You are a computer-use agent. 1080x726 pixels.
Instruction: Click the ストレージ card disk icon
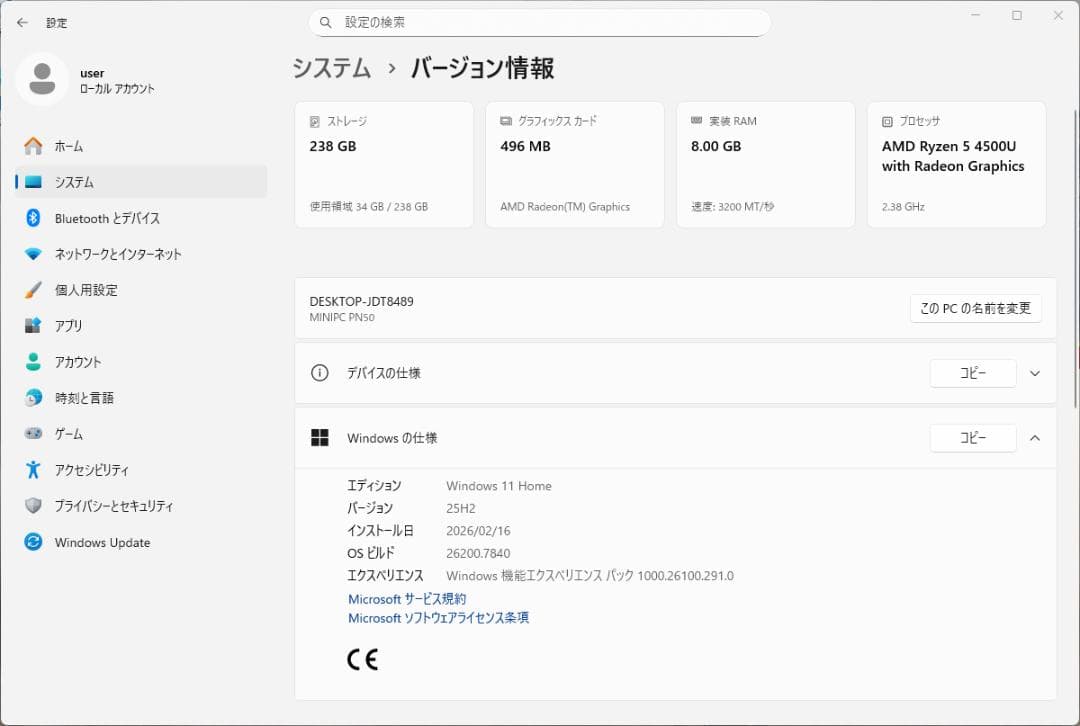(x=315, y=121)
